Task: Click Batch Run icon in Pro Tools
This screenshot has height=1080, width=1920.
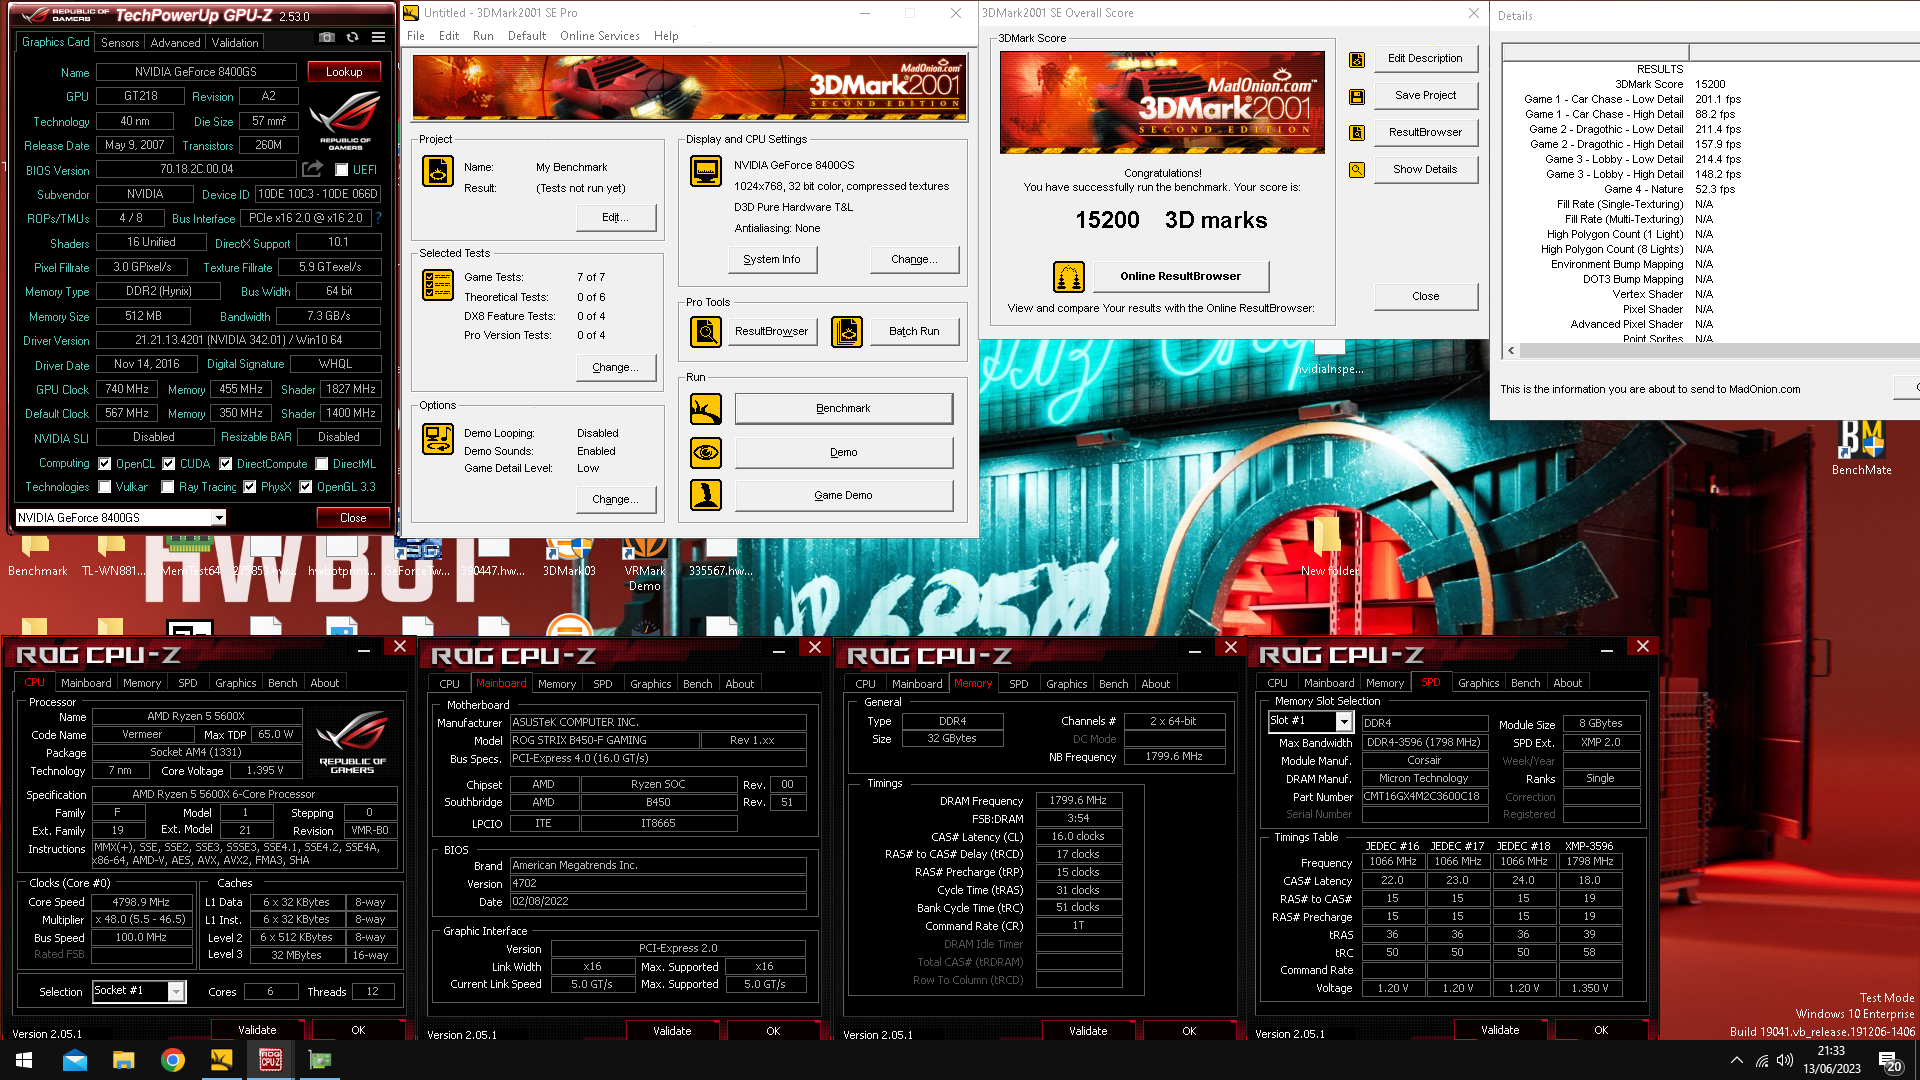Action: tap(847, 331)
